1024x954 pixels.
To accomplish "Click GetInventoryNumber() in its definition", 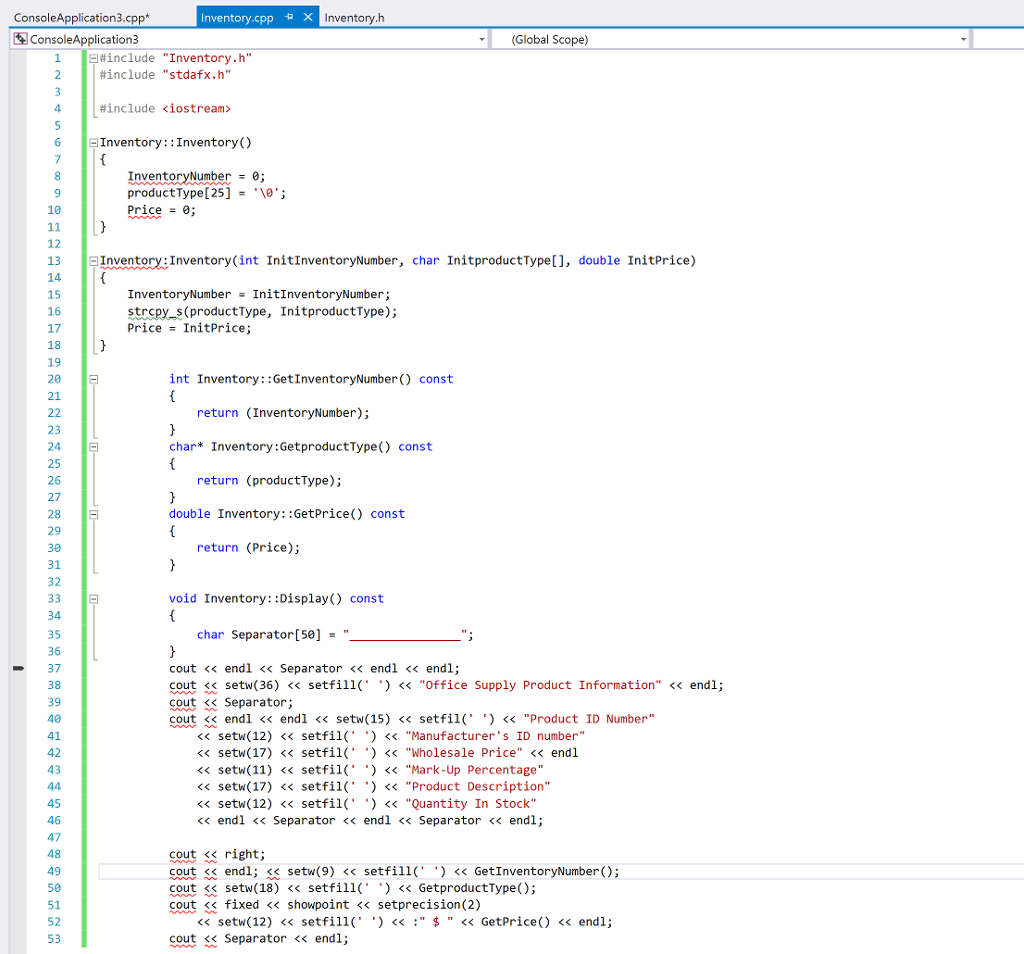I will pos(342,379).
